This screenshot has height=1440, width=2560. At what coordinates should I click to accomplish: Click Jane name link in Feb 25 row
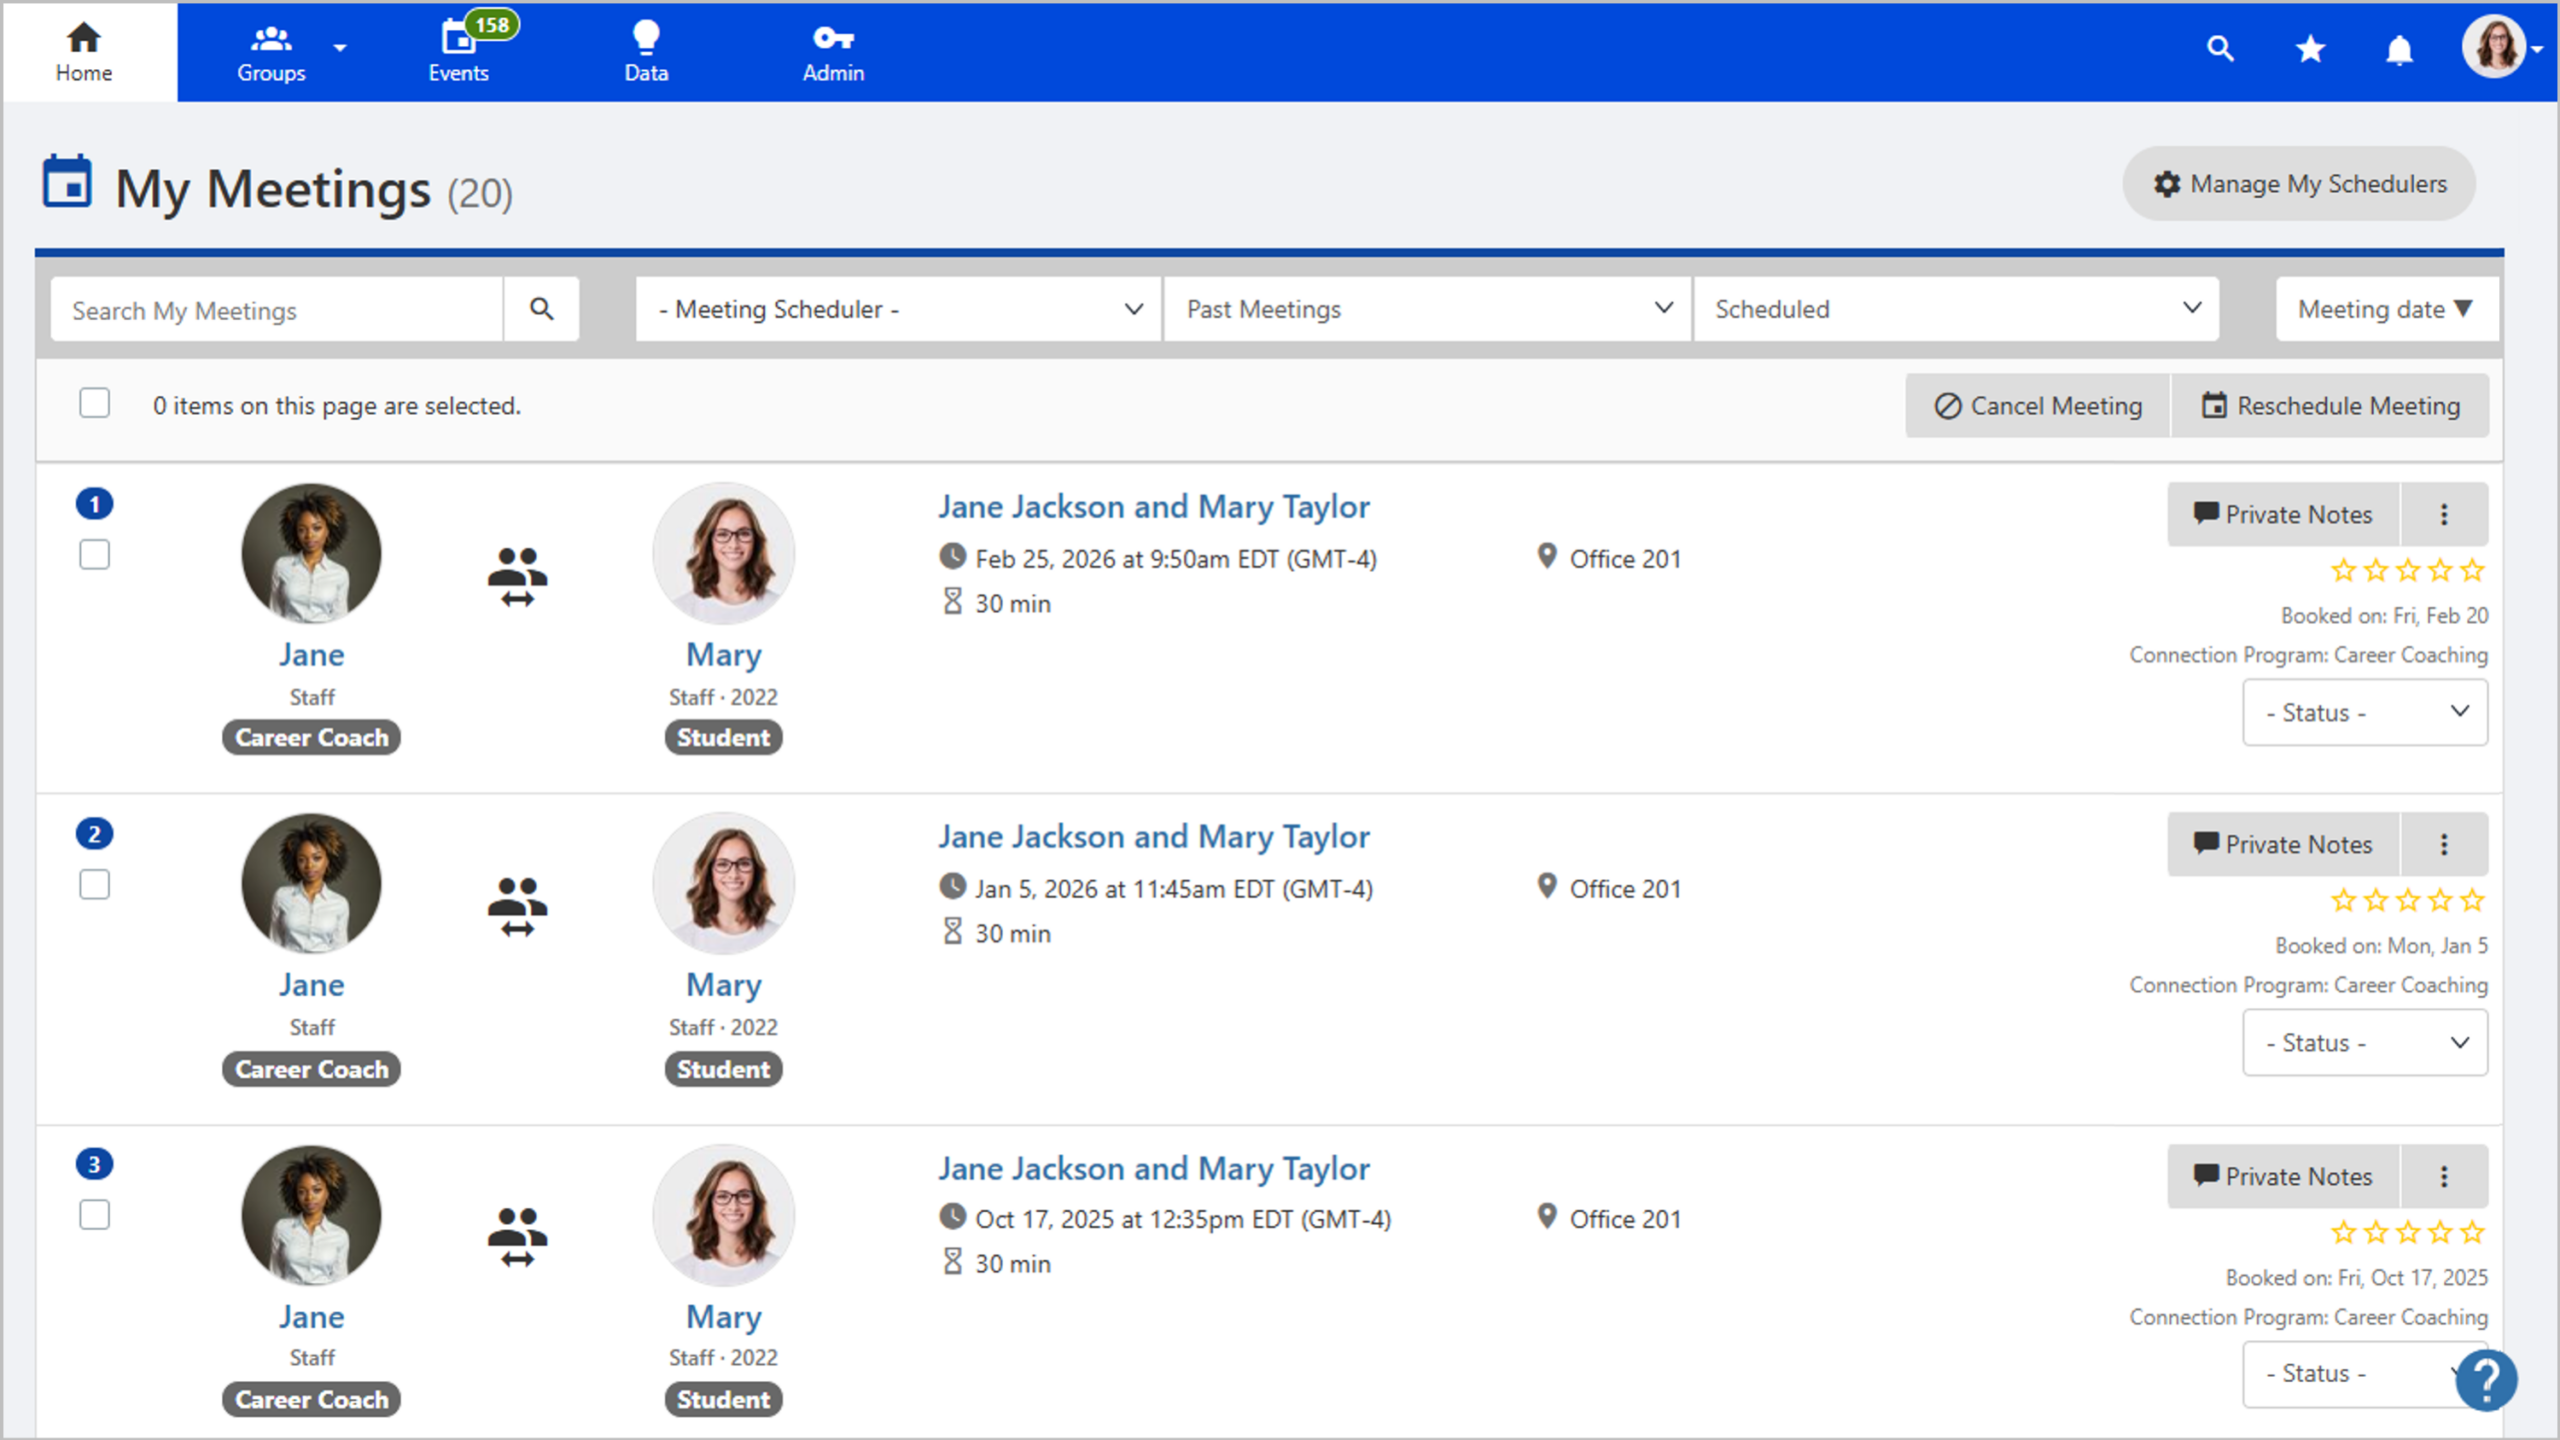pos(311,655)
